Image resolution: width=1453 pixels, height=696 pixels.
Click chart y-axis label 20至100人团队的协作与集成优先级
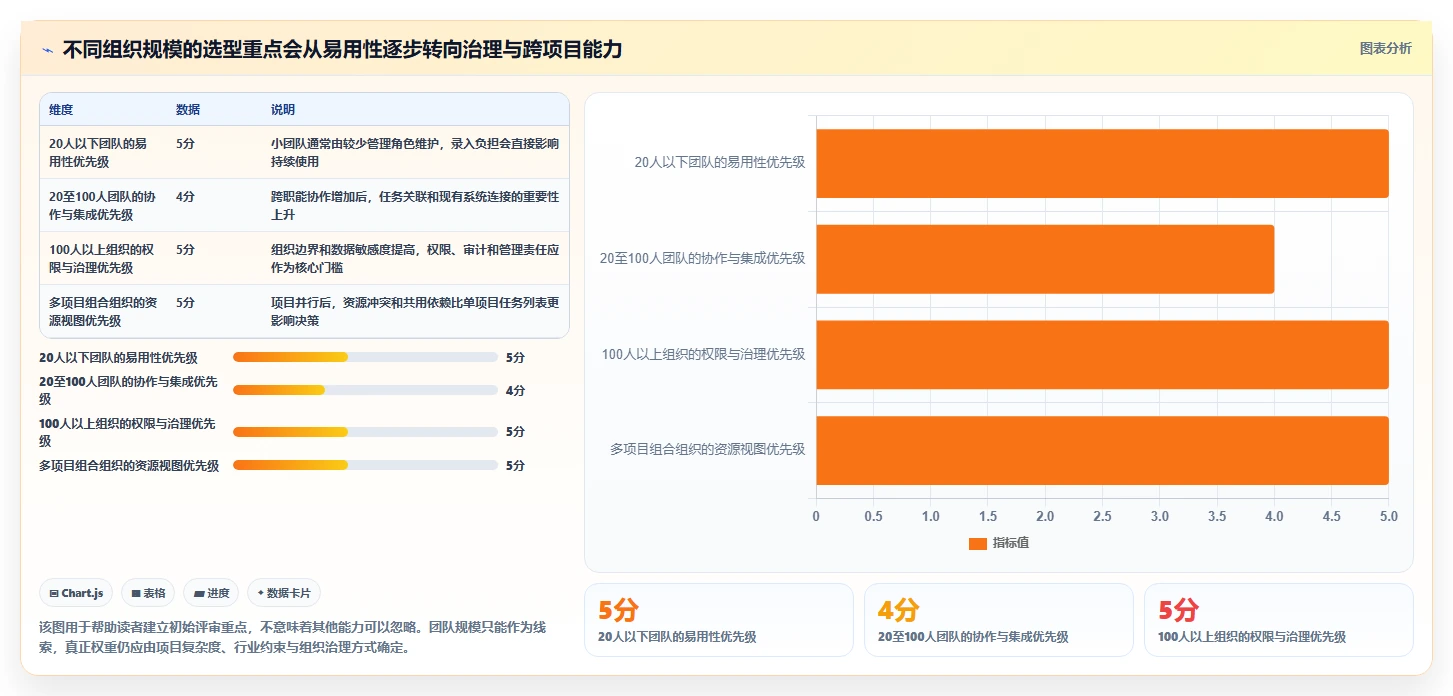(x=702, y=258)
